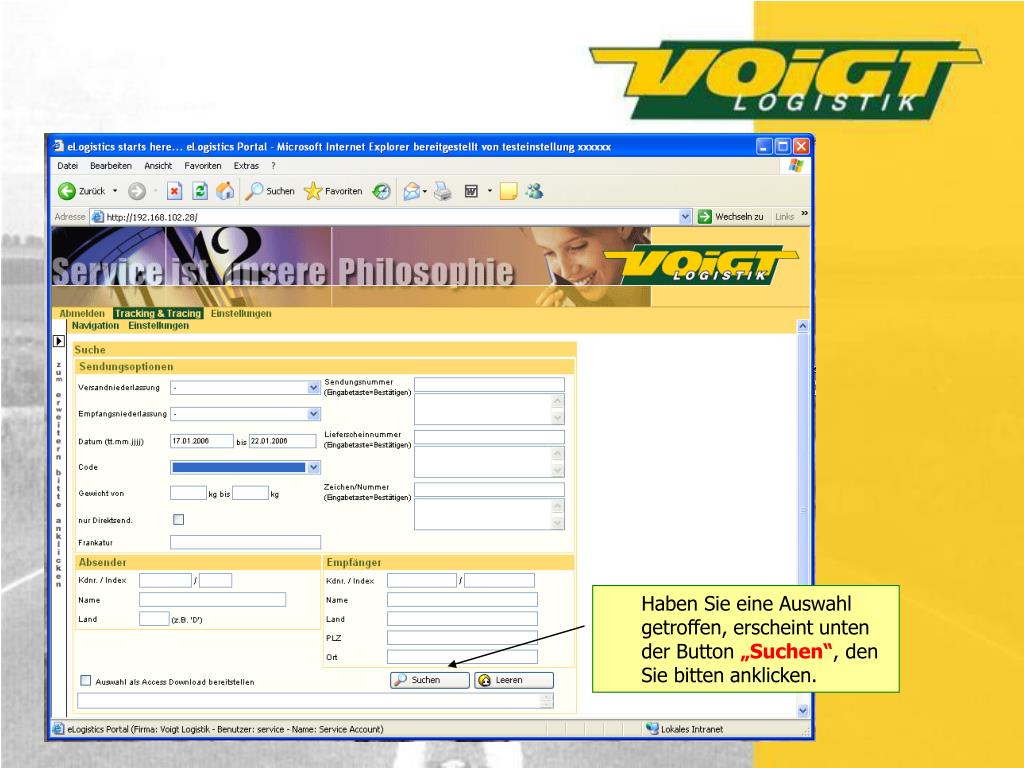Open the Datei menu
This screenshot has width=1024, height=768.
[x=67, y=166]
